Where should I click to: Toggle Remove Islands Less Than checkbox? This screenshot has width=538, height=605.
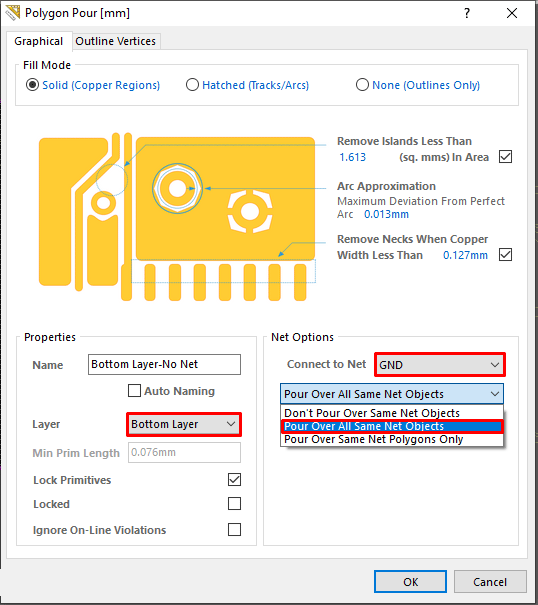pyautogui.click(x=505, y=157)
